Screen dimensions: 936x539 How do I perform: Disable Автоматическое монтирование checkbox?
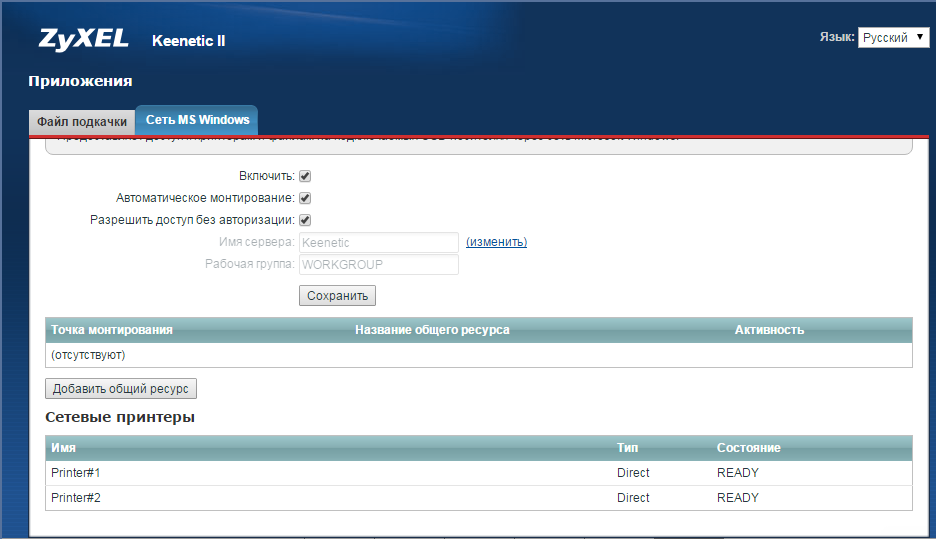(306, 198)
